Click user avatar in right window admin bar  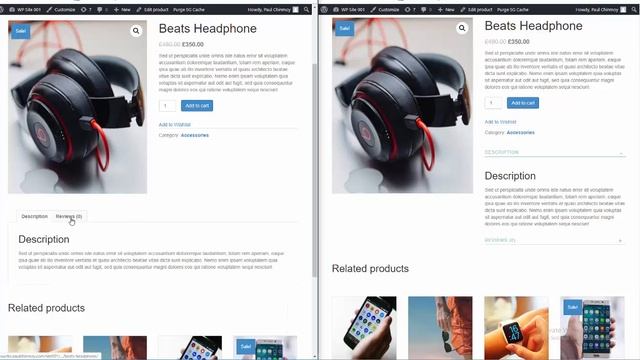[623, 9]
